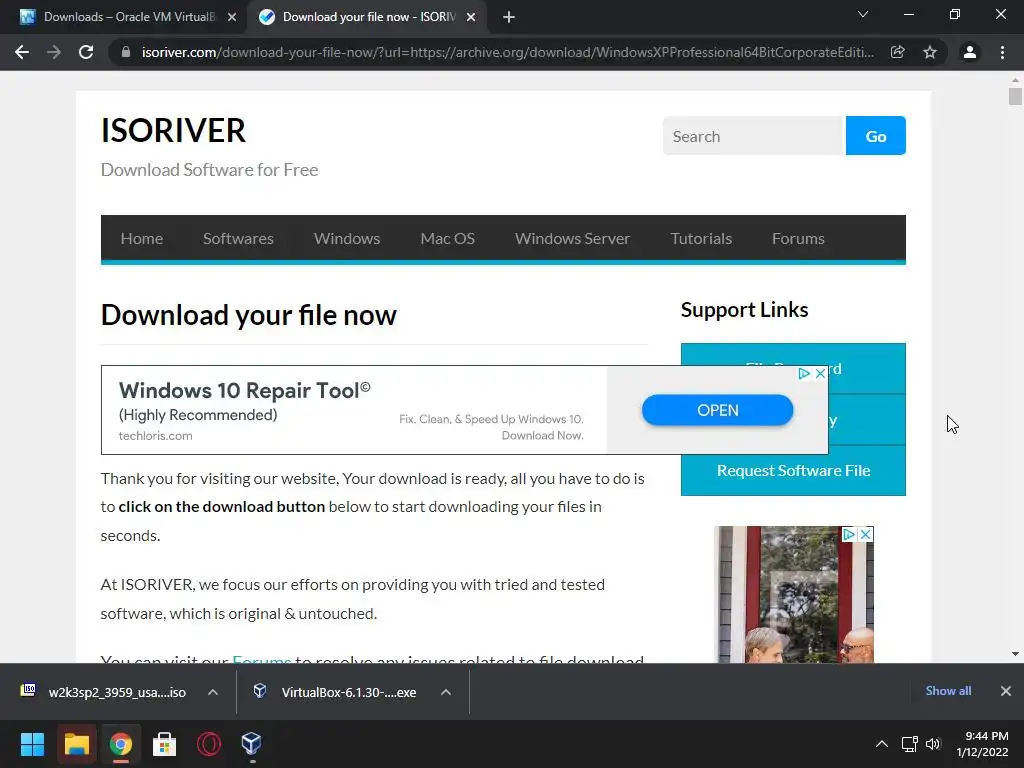The width and height of the screenshot is (1024, 768).
Task: Click the AdChoices icon on the sidebar image ad
Action: tap(849, 534)
